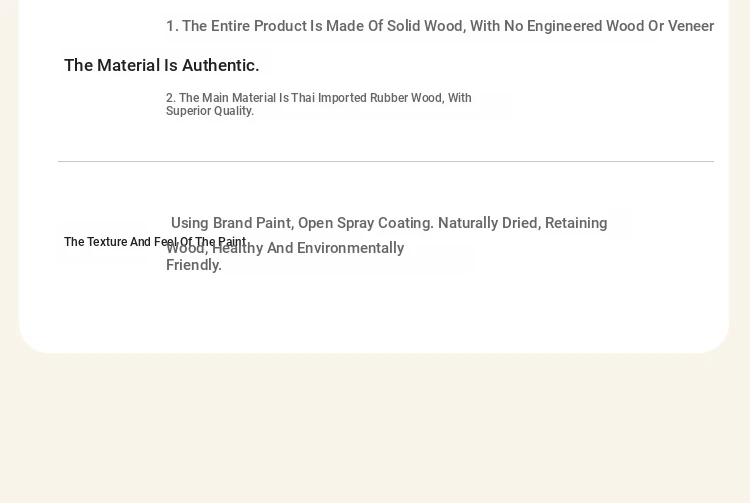The height and width of the screenshot is (503, 750).
Task: Click the word 'Retaining'
Action: (x=576, y=223)
